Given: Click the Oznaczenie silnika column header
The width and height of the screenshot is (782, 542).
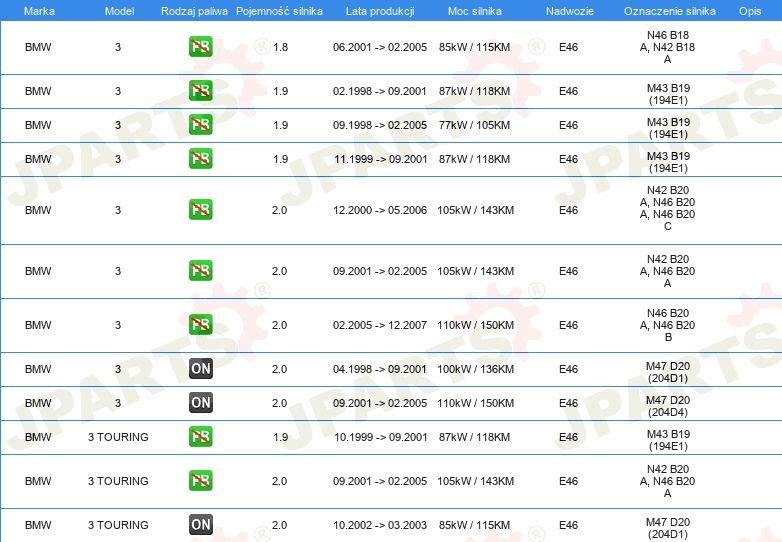Looking at the screenshot, I should [x=669, y=11].
